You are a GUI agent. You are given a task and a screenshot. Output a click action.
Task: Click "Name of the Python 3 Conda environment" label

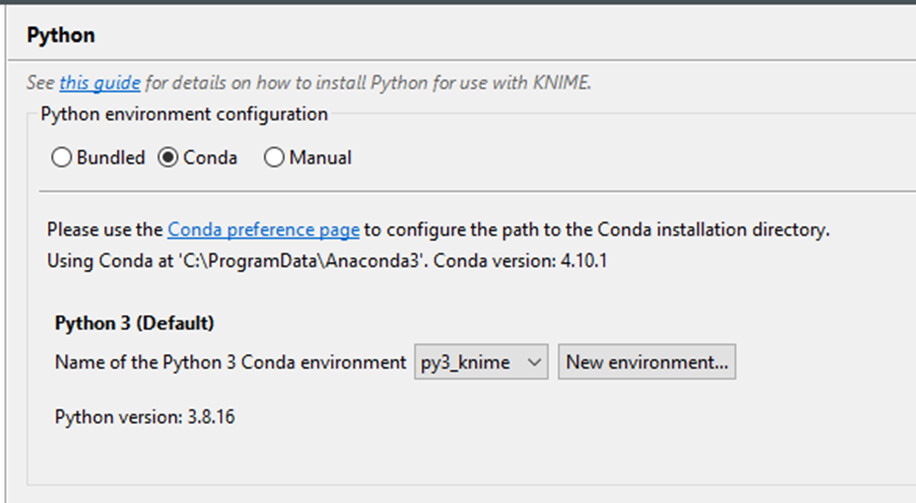(x=230, y=363)
